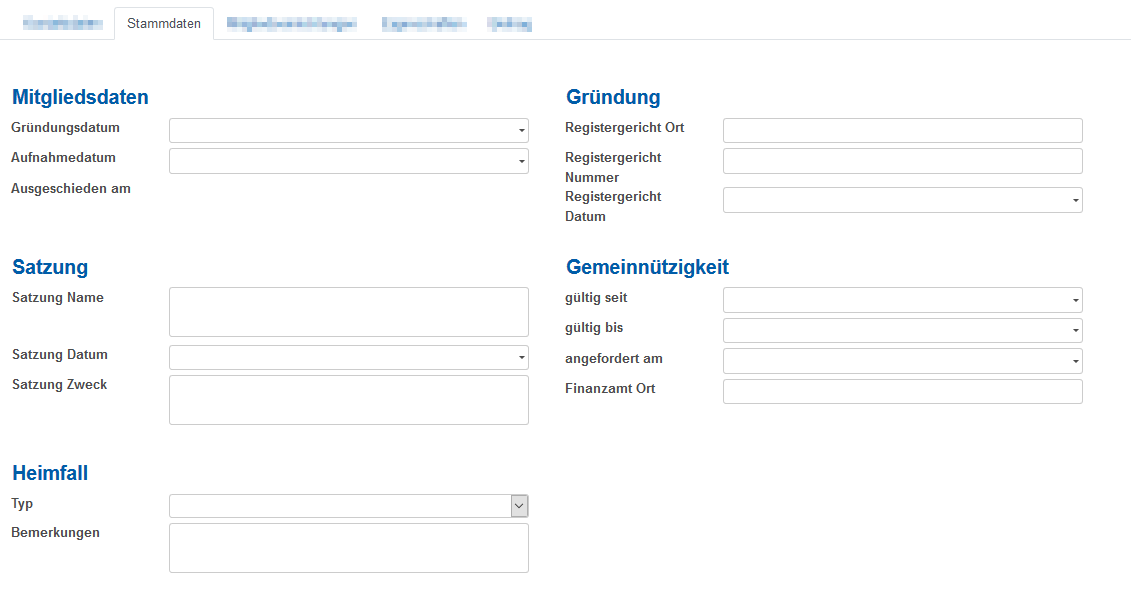The height and width of the screenshot is (614, 1131).
Task: Click the Satzung Name label text
Action: point(58,298)
